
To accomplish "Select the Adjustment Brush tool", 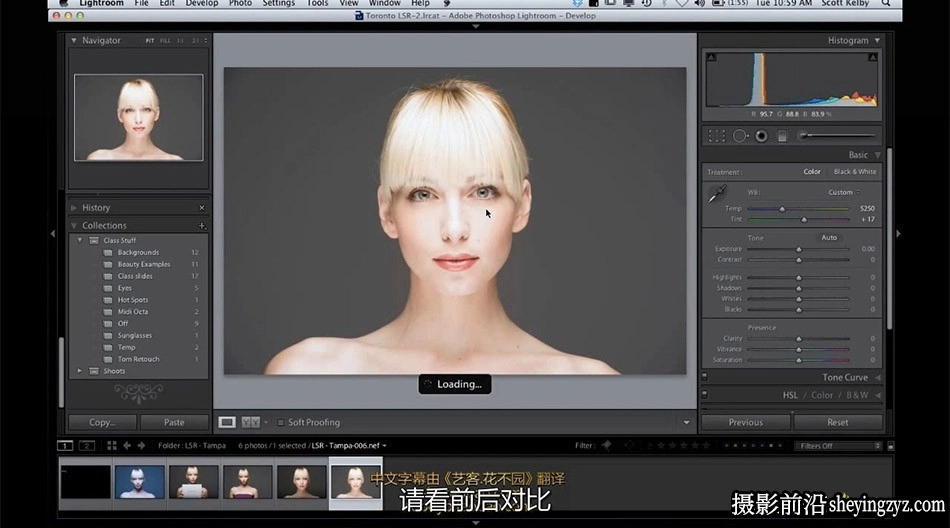I will pos(837,136).
